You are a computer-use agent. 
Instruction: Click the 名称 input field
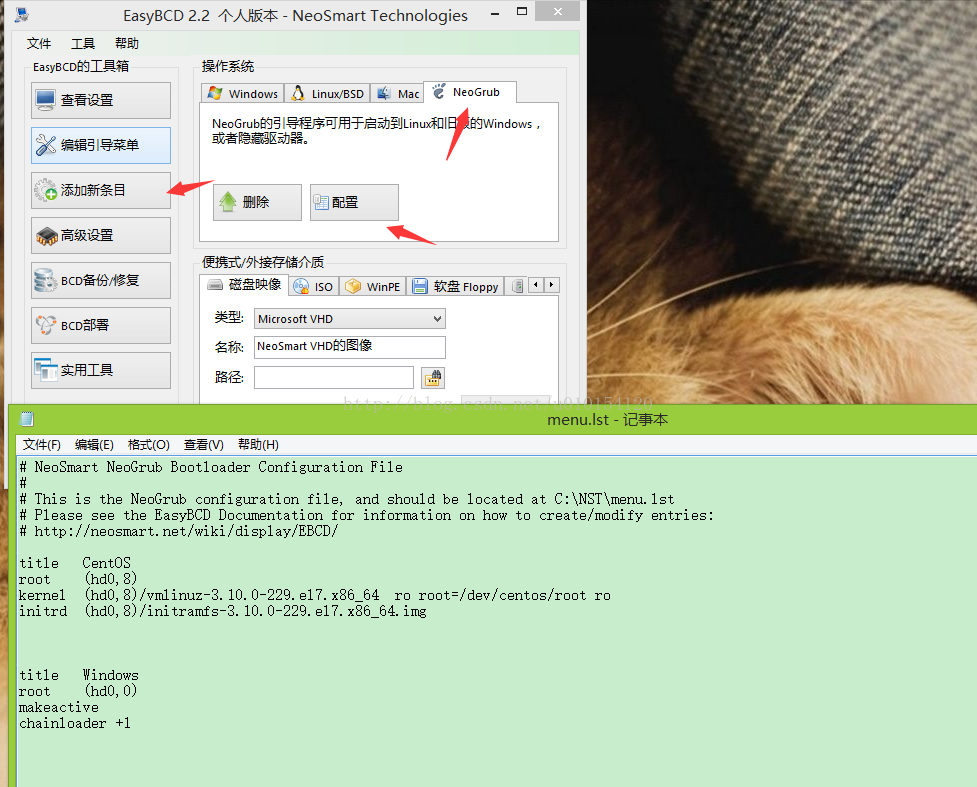click(x=350, y=346)
